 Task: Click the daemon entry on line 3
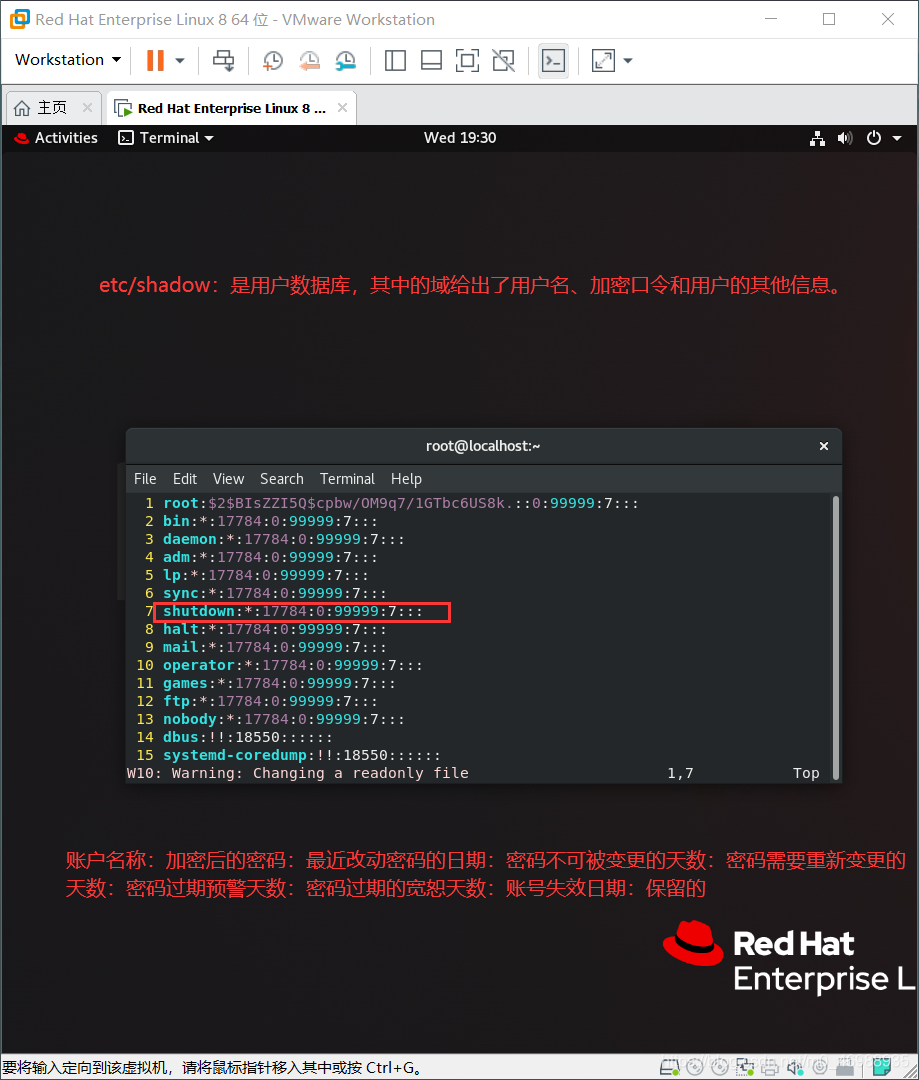click(284, 539)
